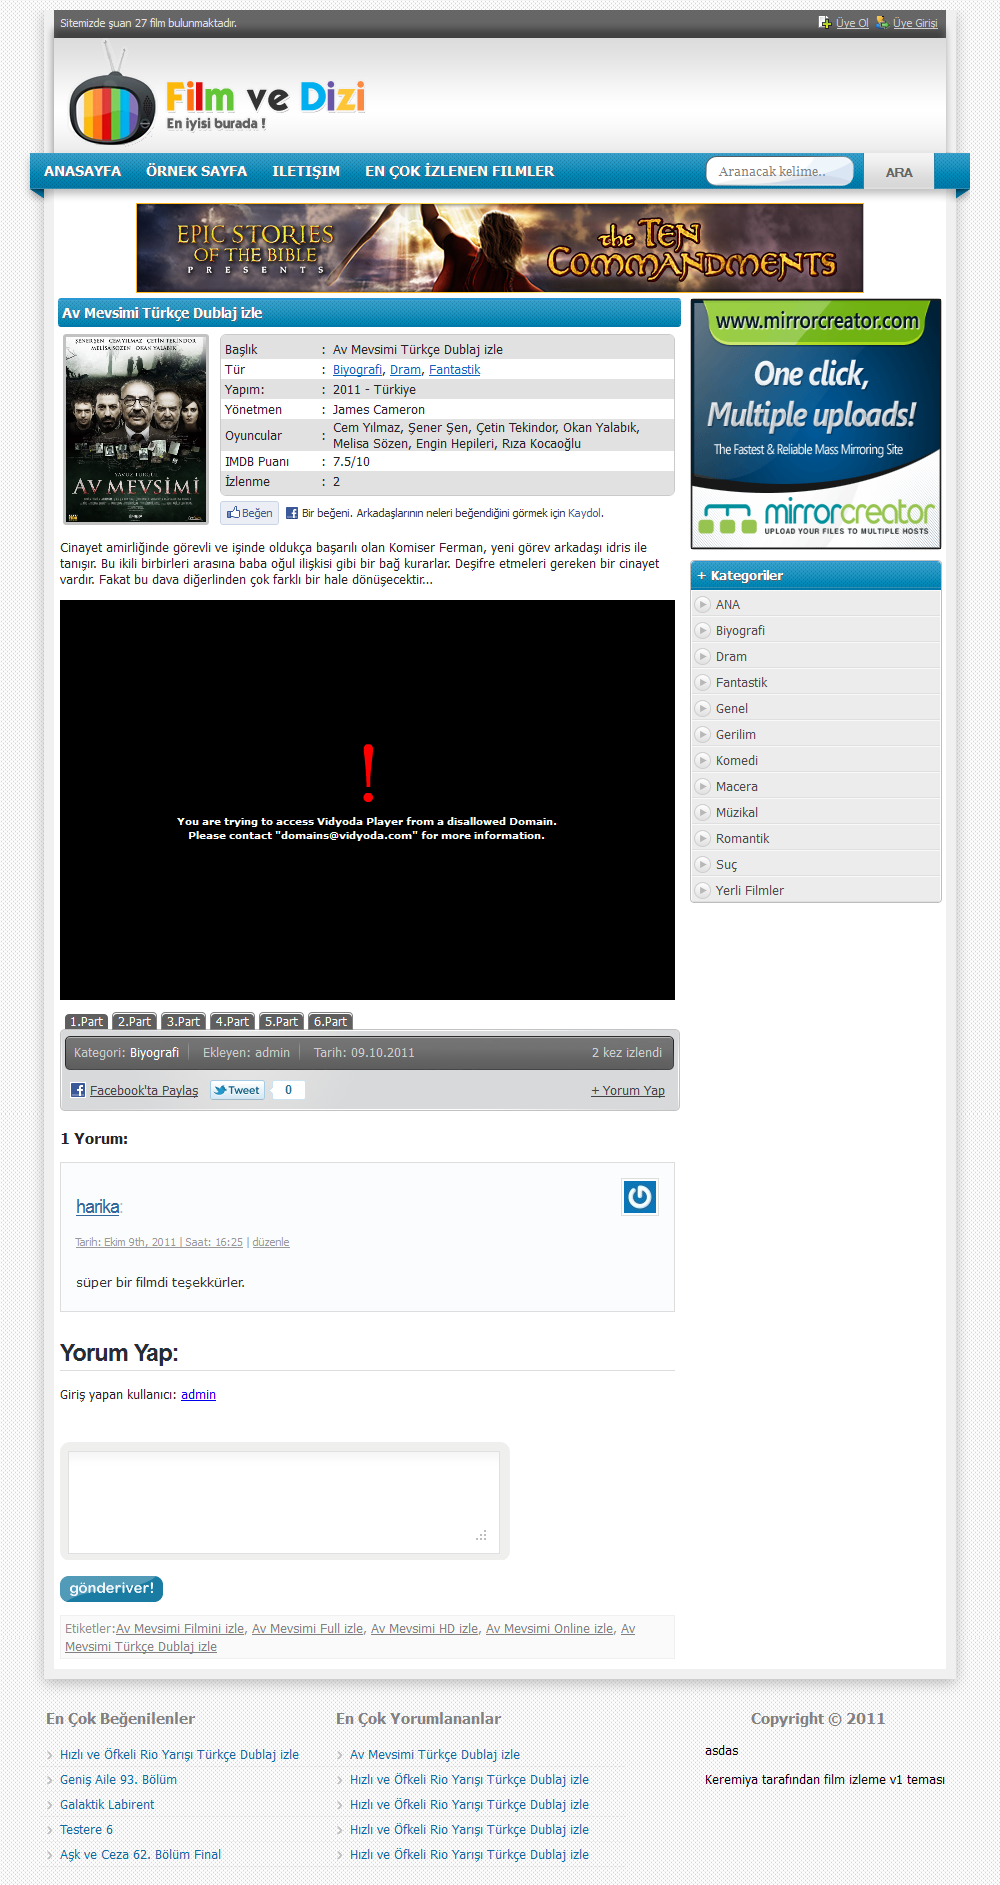The height and width of the screenshot is (1885, 1000).
Task: Click the mirrorcreator sidebar advertisement
Action: [x=816, y=424]
